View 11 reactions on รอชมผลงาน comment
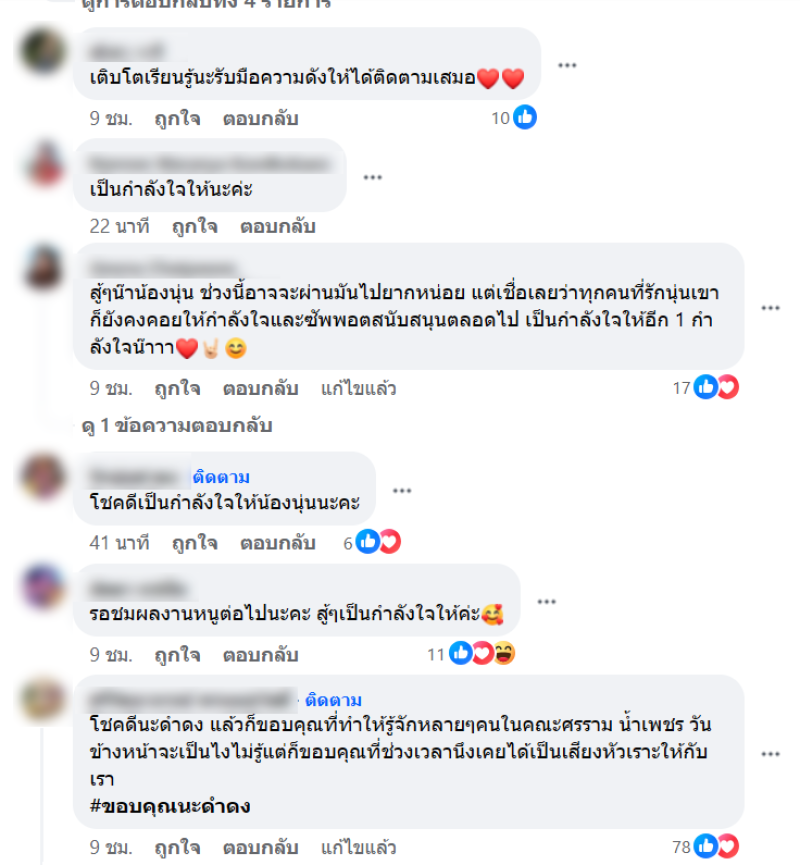The width and height of the screenshot is (800, 865). [471, 654]
